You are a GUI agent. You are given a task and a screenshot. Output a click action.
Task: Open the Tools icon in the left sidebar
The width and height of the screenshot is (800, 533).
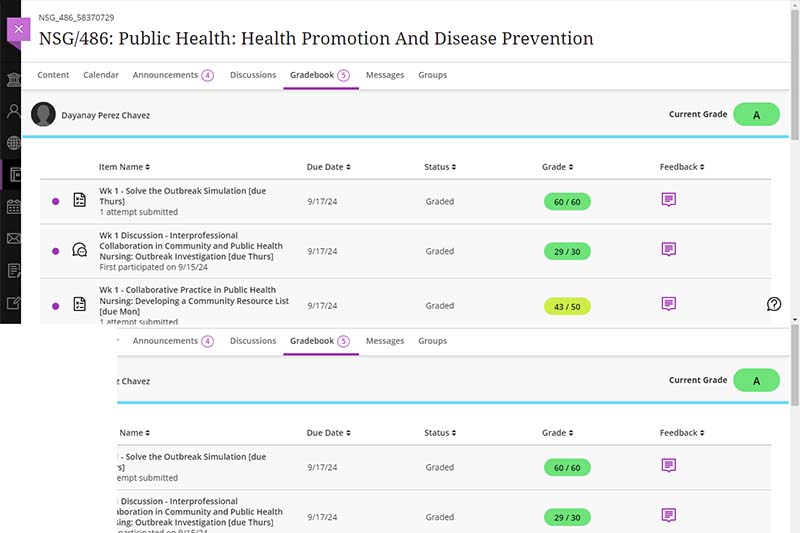[x=13, y=303]
